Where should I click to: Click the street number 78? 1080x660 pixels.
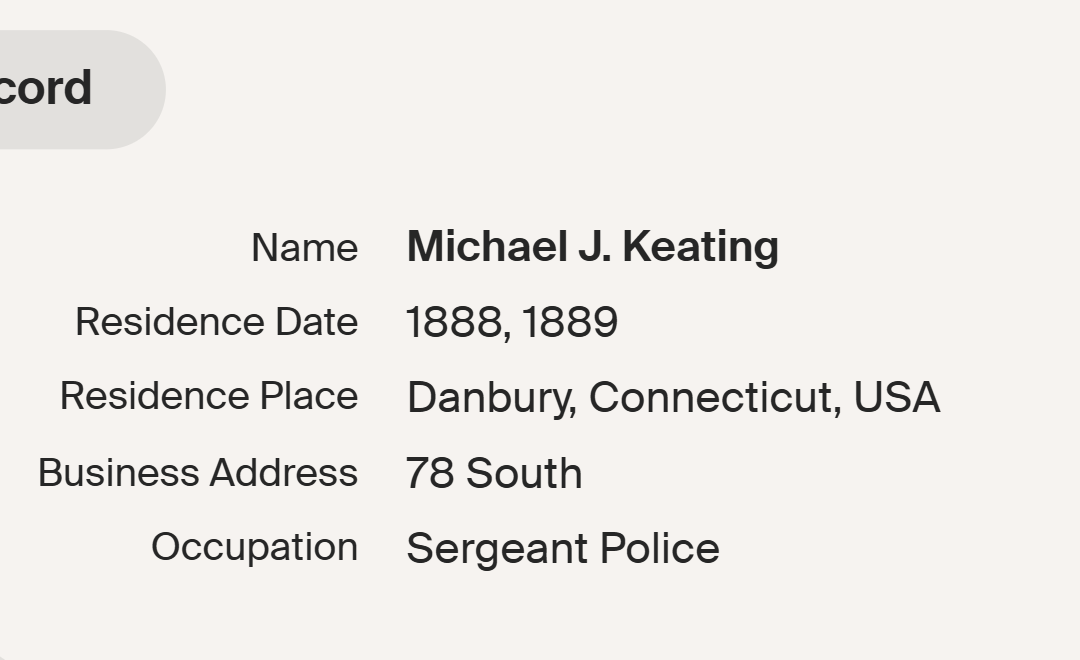[430, 474]
